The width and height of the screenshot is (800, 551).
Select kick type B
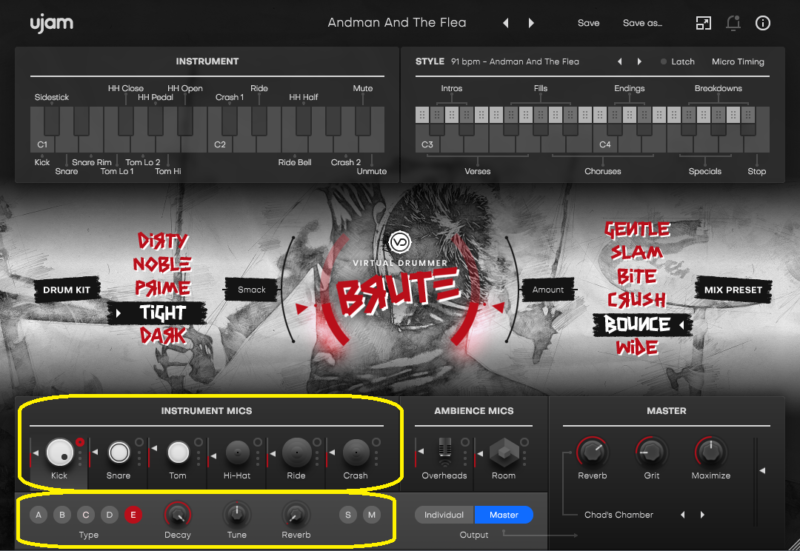coord(62,515)
